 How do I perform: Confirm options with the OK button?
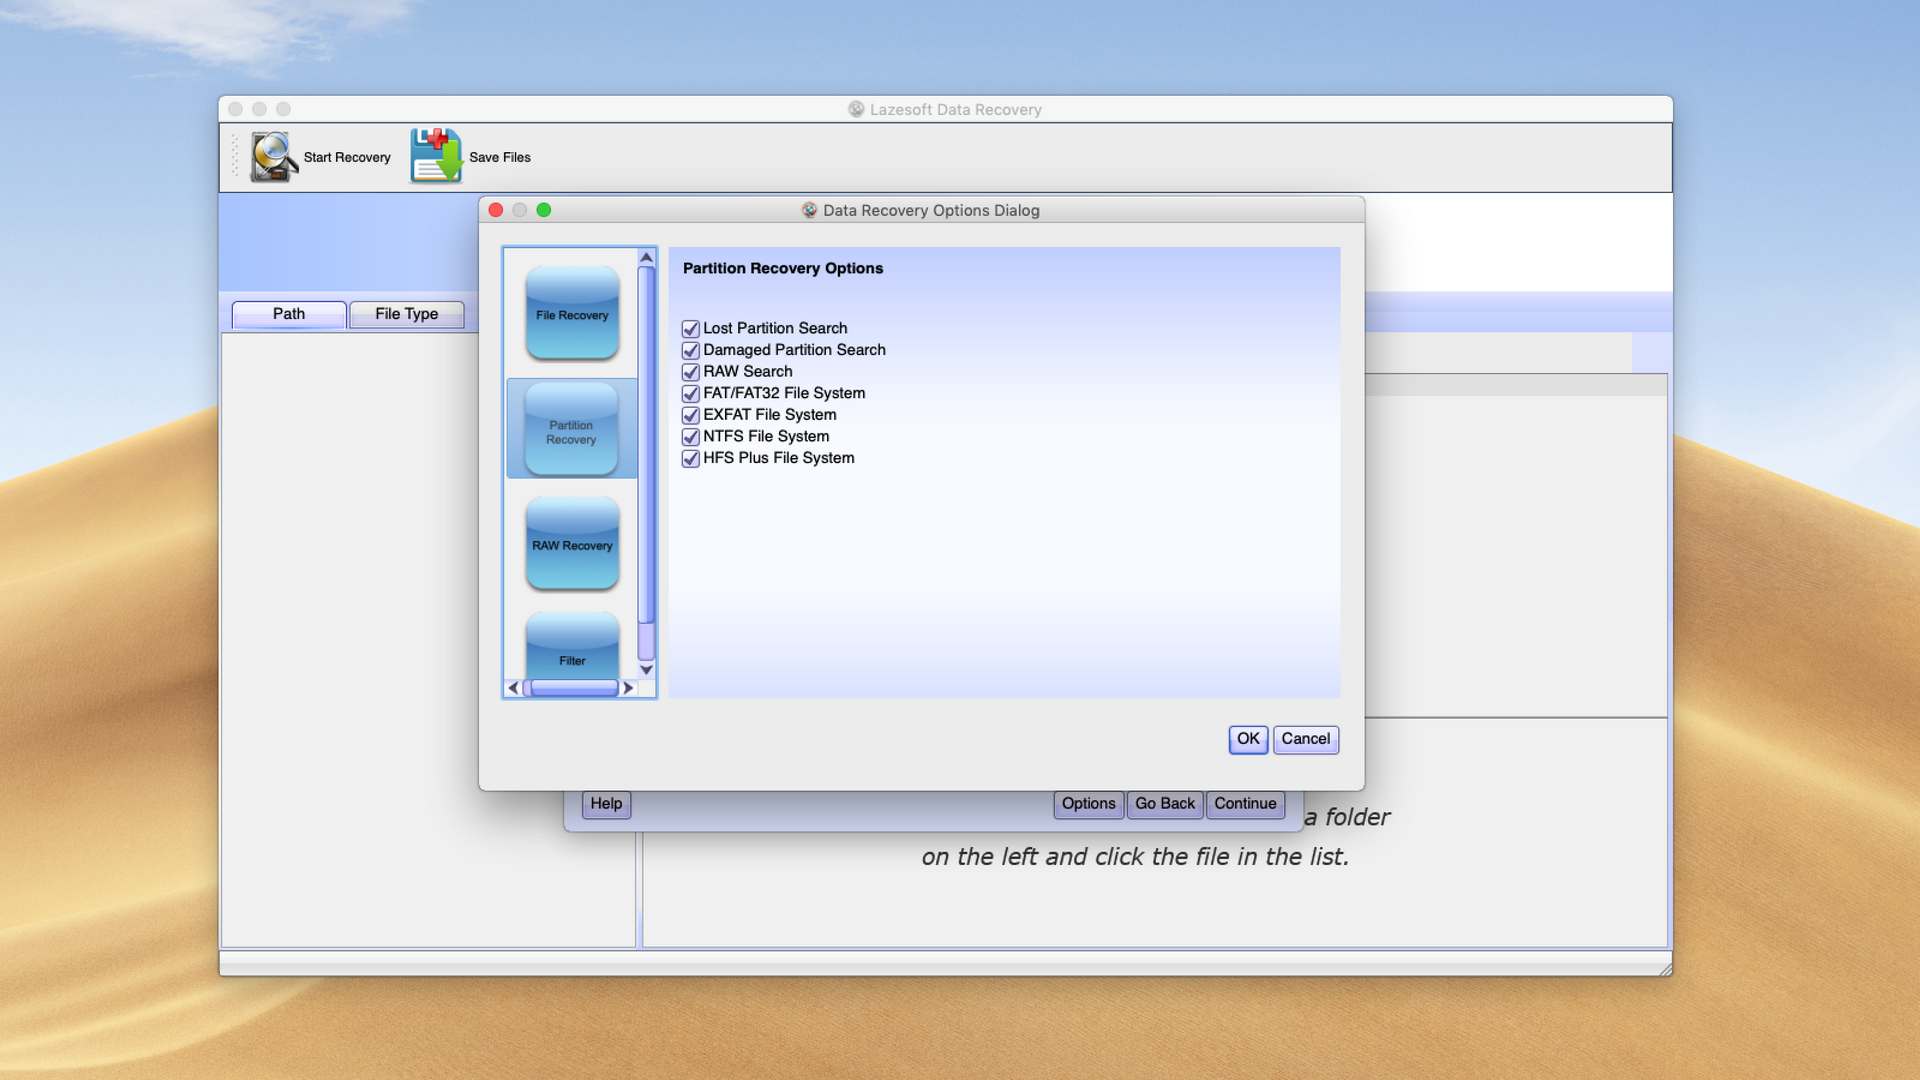tap(1248, 739)
